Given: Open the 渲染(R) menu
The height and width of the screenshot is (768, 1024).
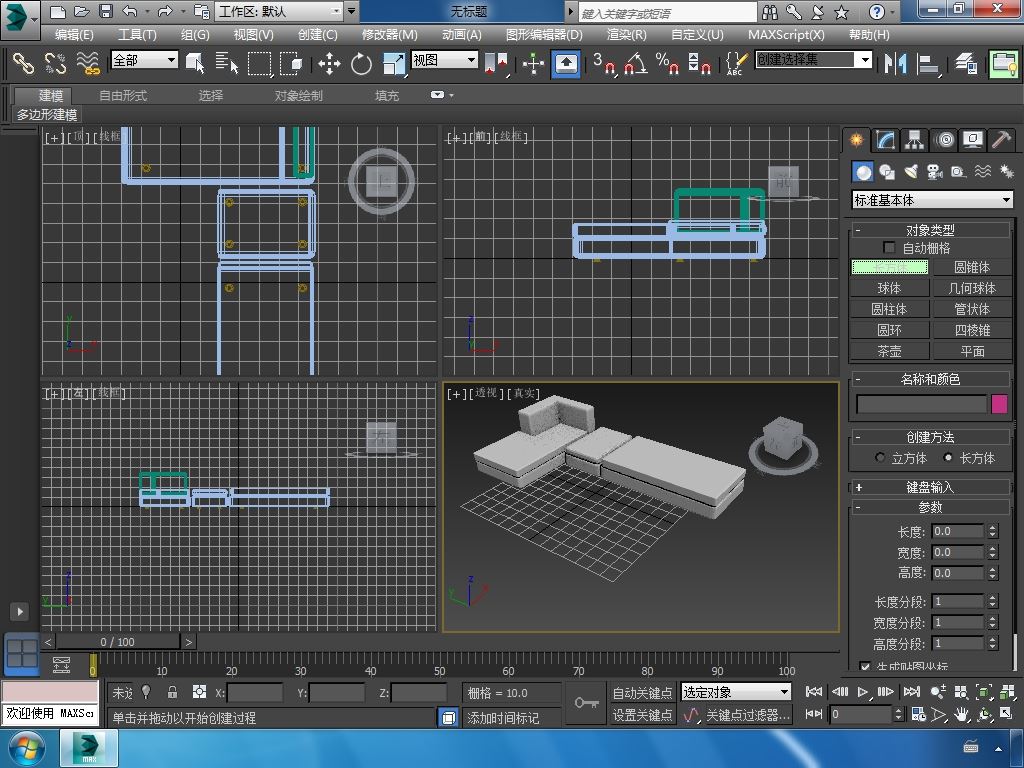Looking at the screenshot, I should (x=626, y=34).
